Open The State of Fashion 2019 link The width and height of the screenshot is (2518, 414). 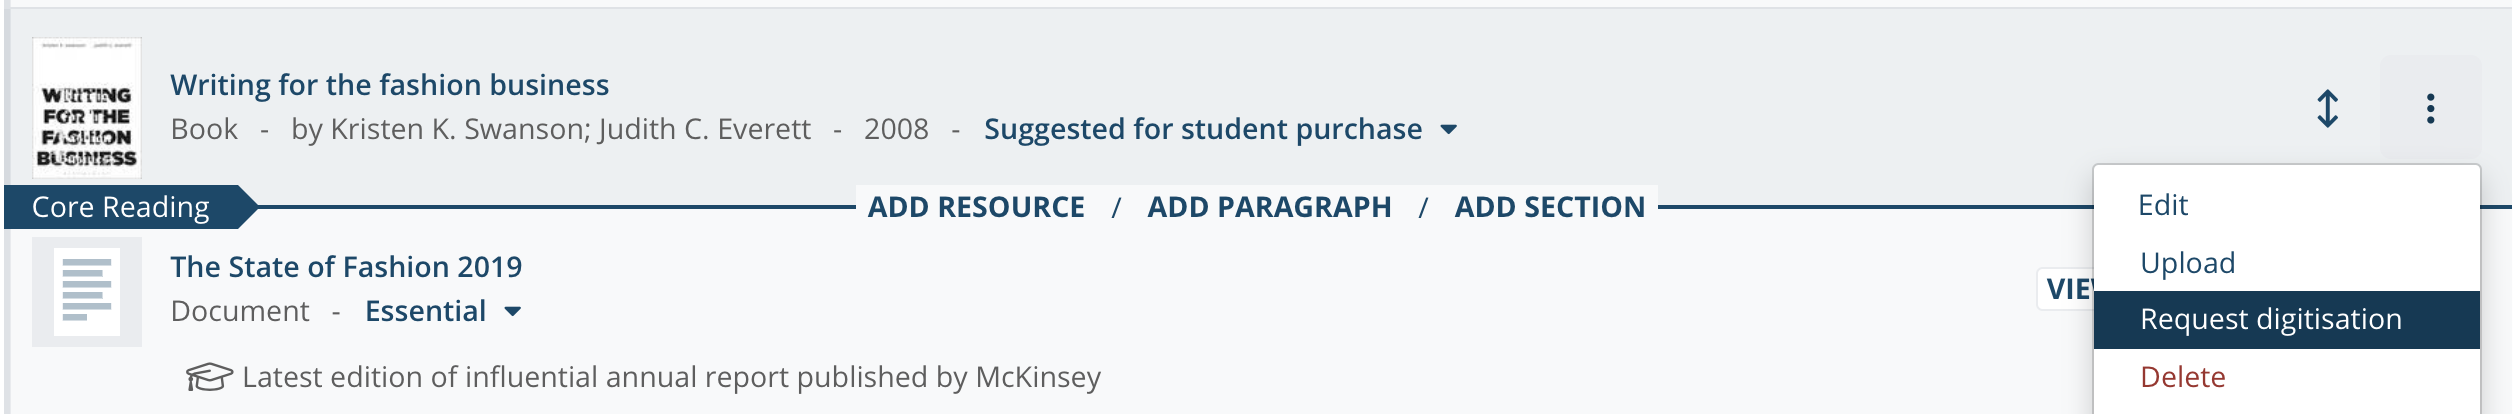[x=346, y=267]
